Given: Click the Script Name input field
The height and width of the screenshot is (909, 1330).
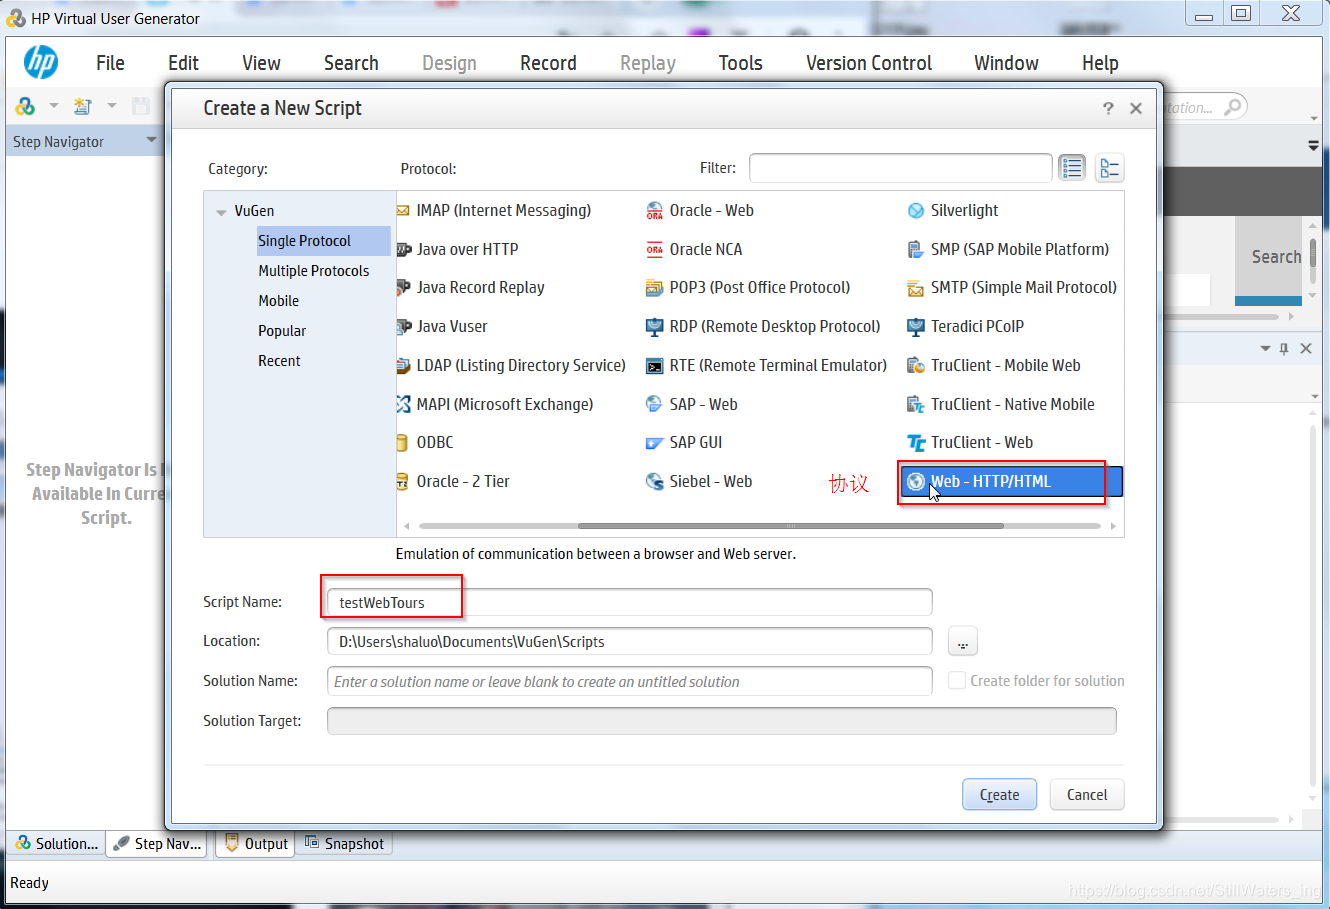Looking at the screenshot, I should tap(630, 602).
